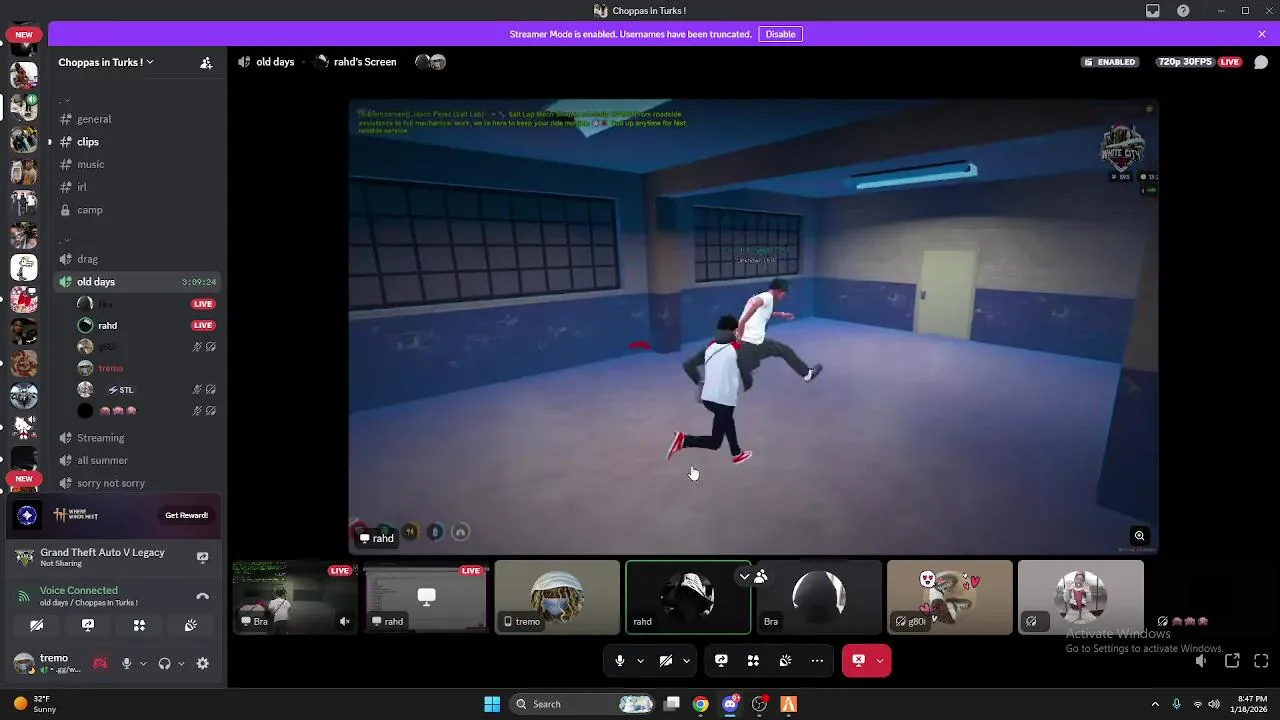The height and width of the screenshot is (720, 1280).
Task: Enter full screen for the stream
Action: point(1261,660)
